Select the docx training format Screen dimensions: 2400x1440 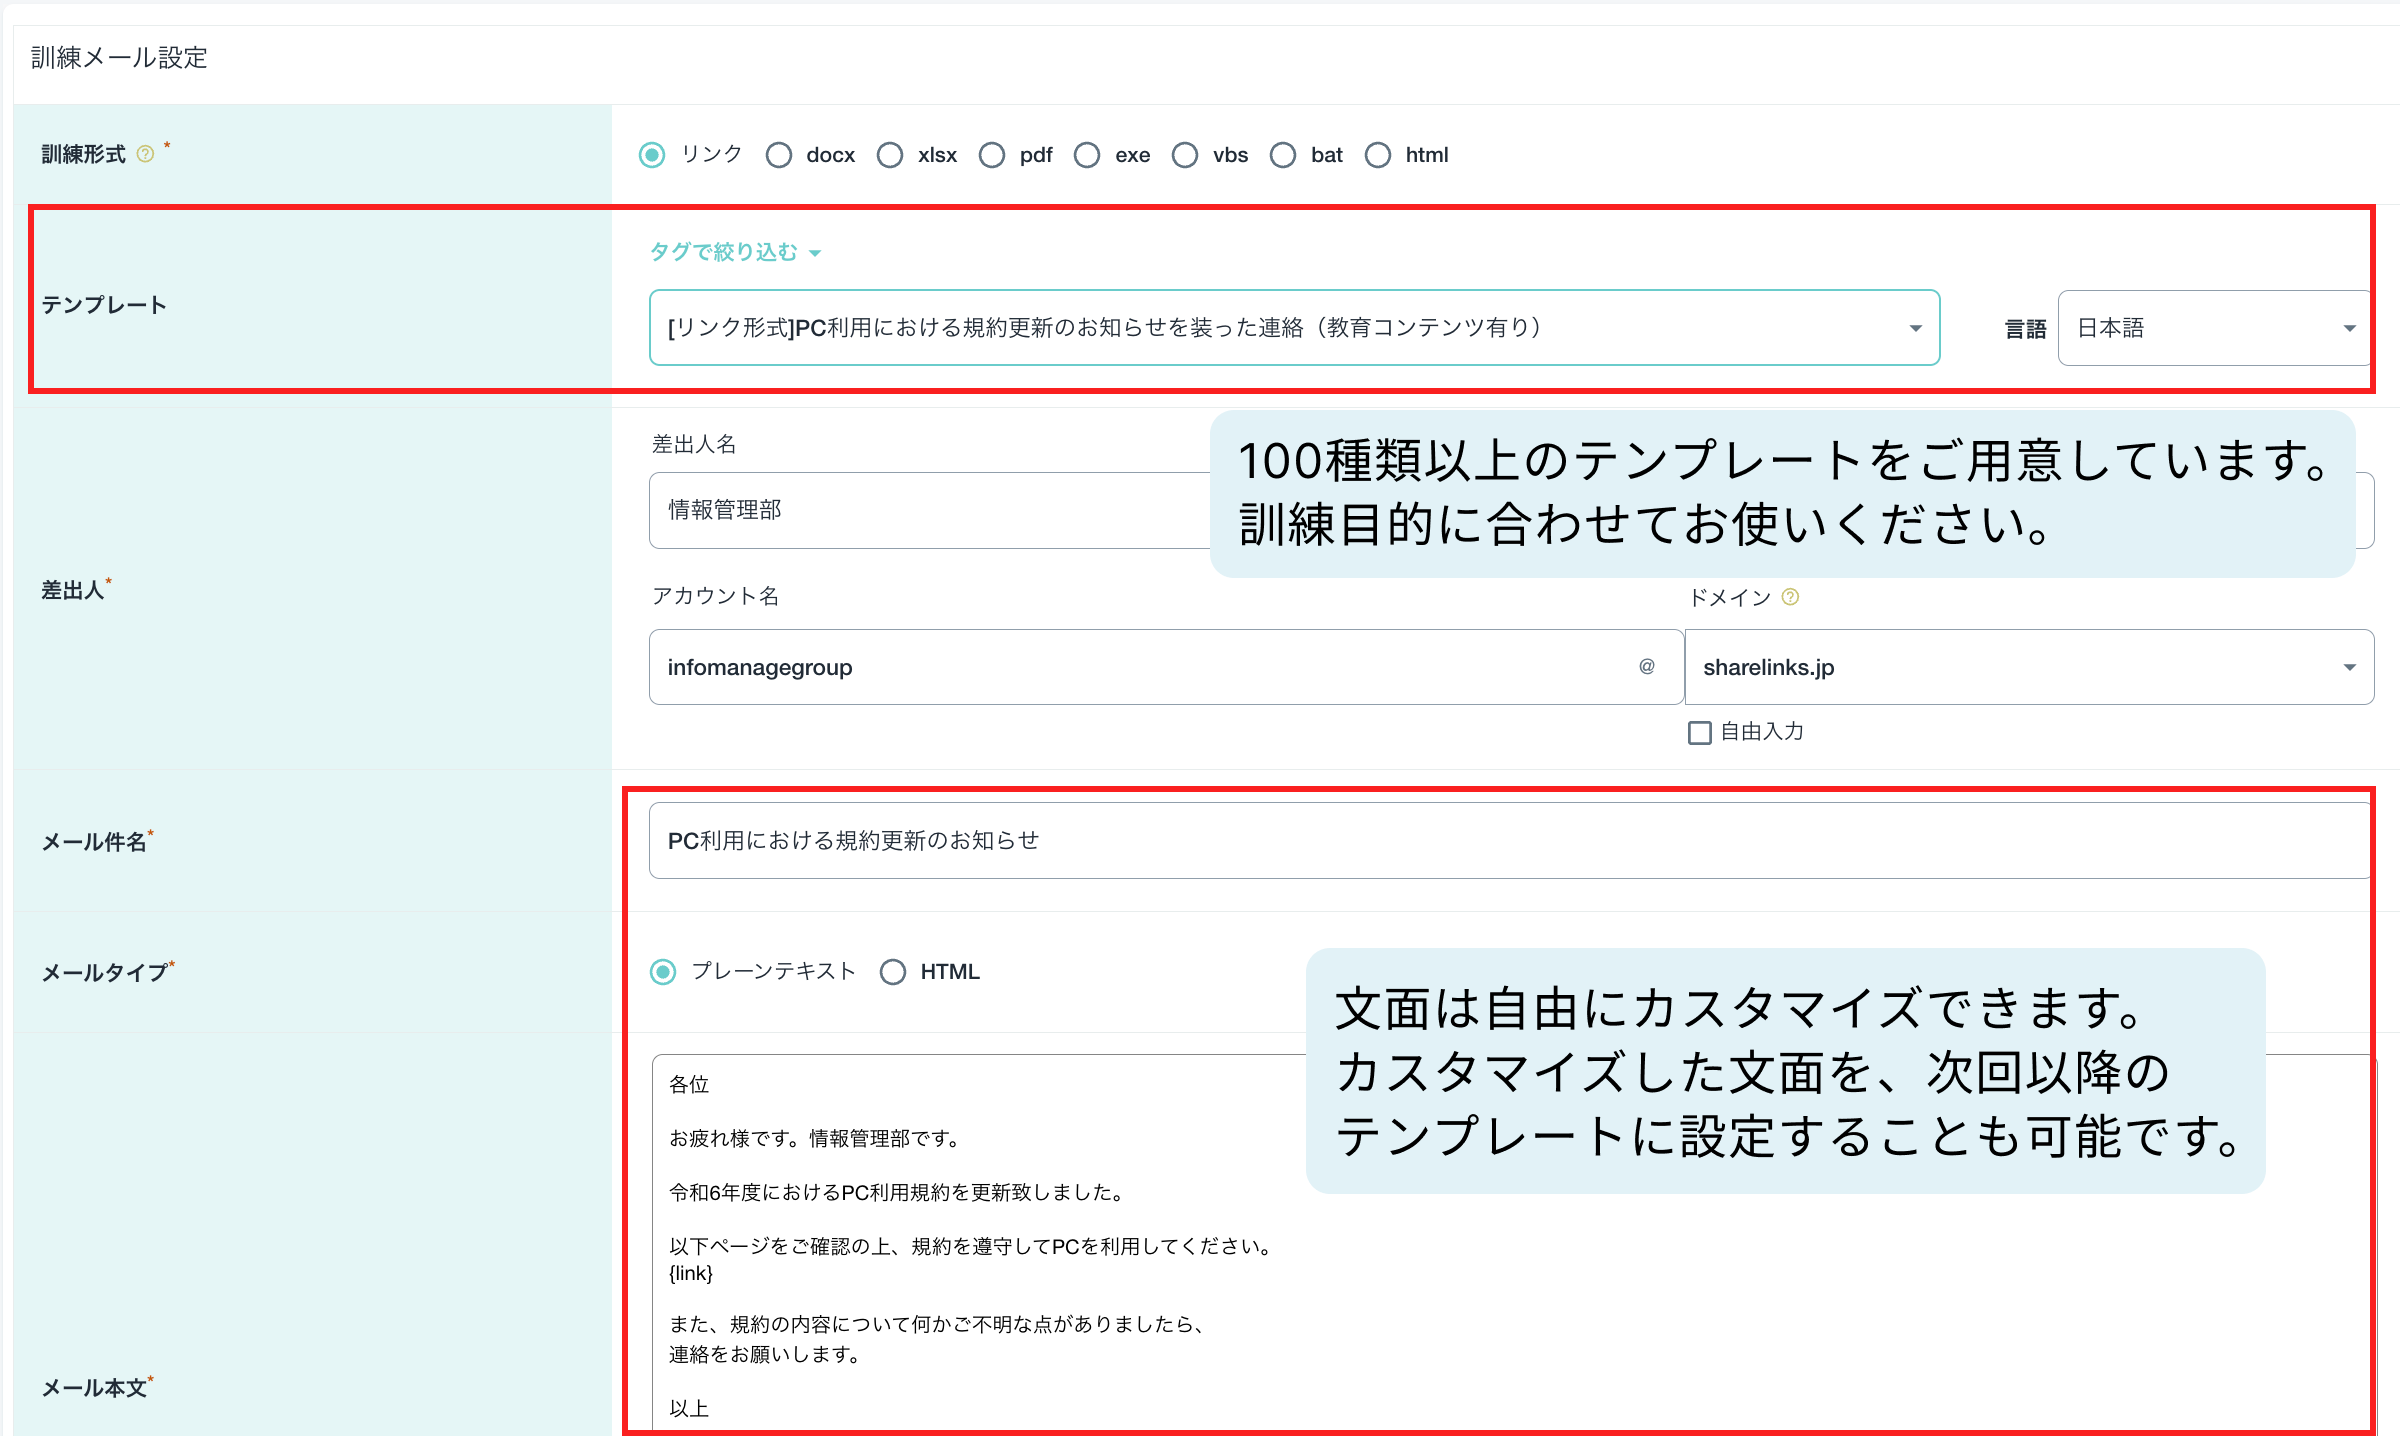(x=779, y=155)
